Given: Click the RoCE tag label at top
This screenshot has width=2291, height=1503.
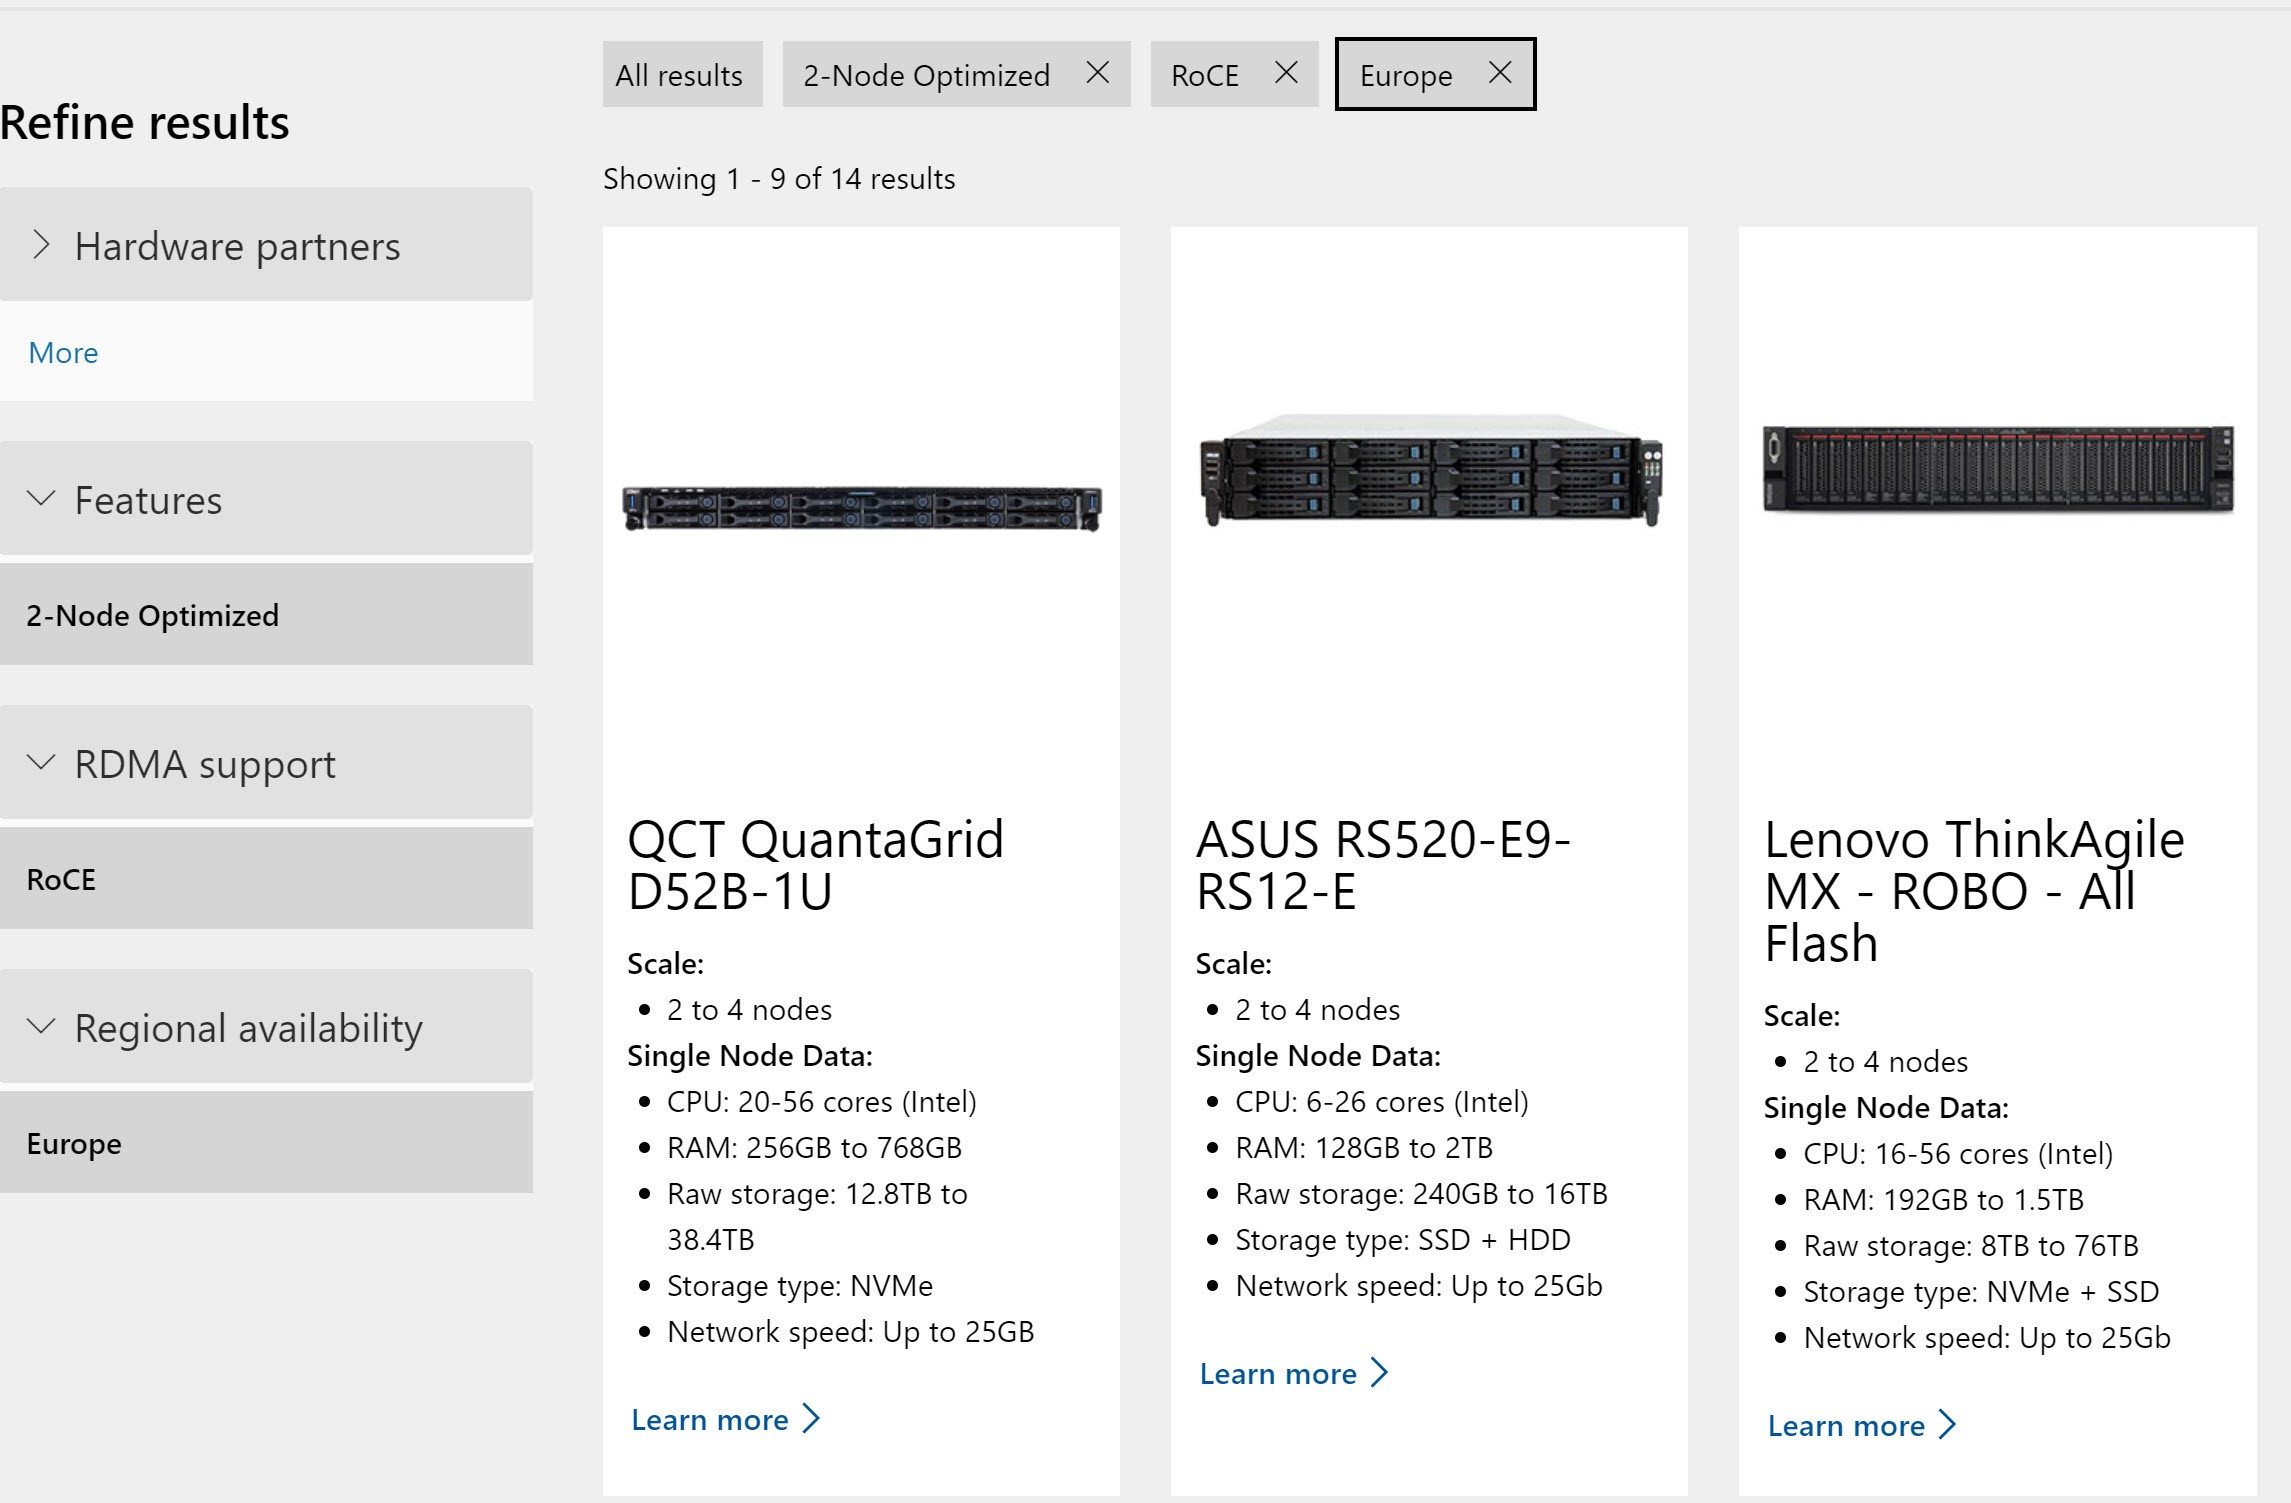Looking at the screenshot, I should tap(1205, 75).
